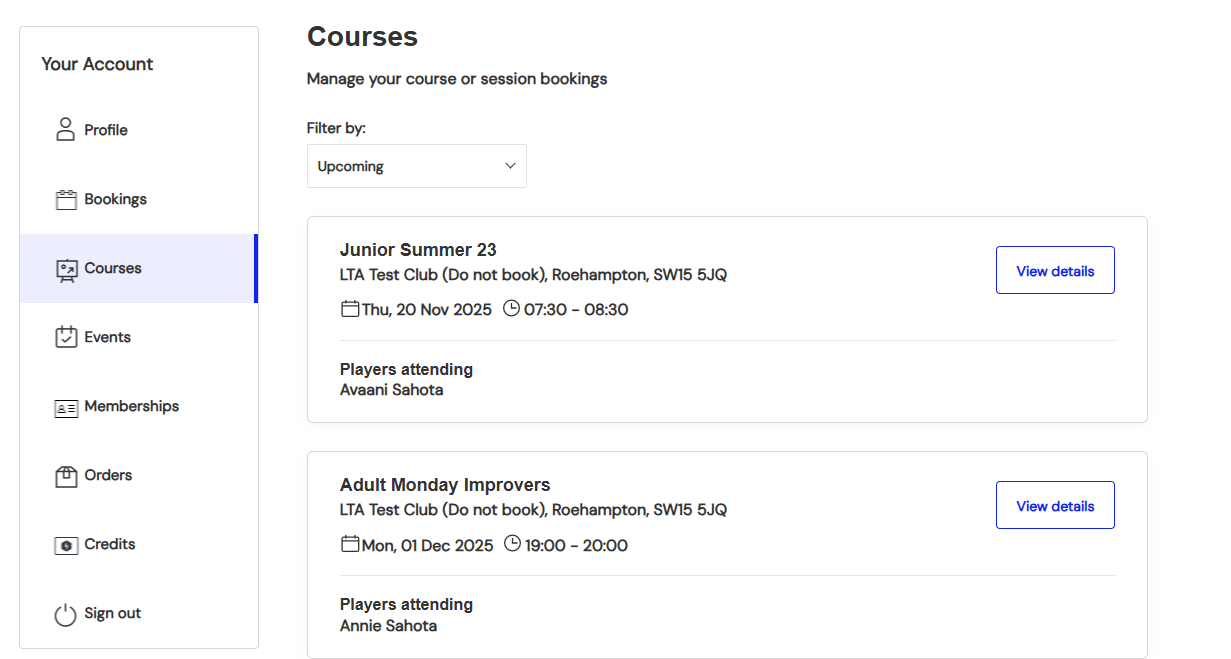This screenshot has height=659, width=1231.
Task: View details for Junior Summer 23
Action: [1055, 270]
